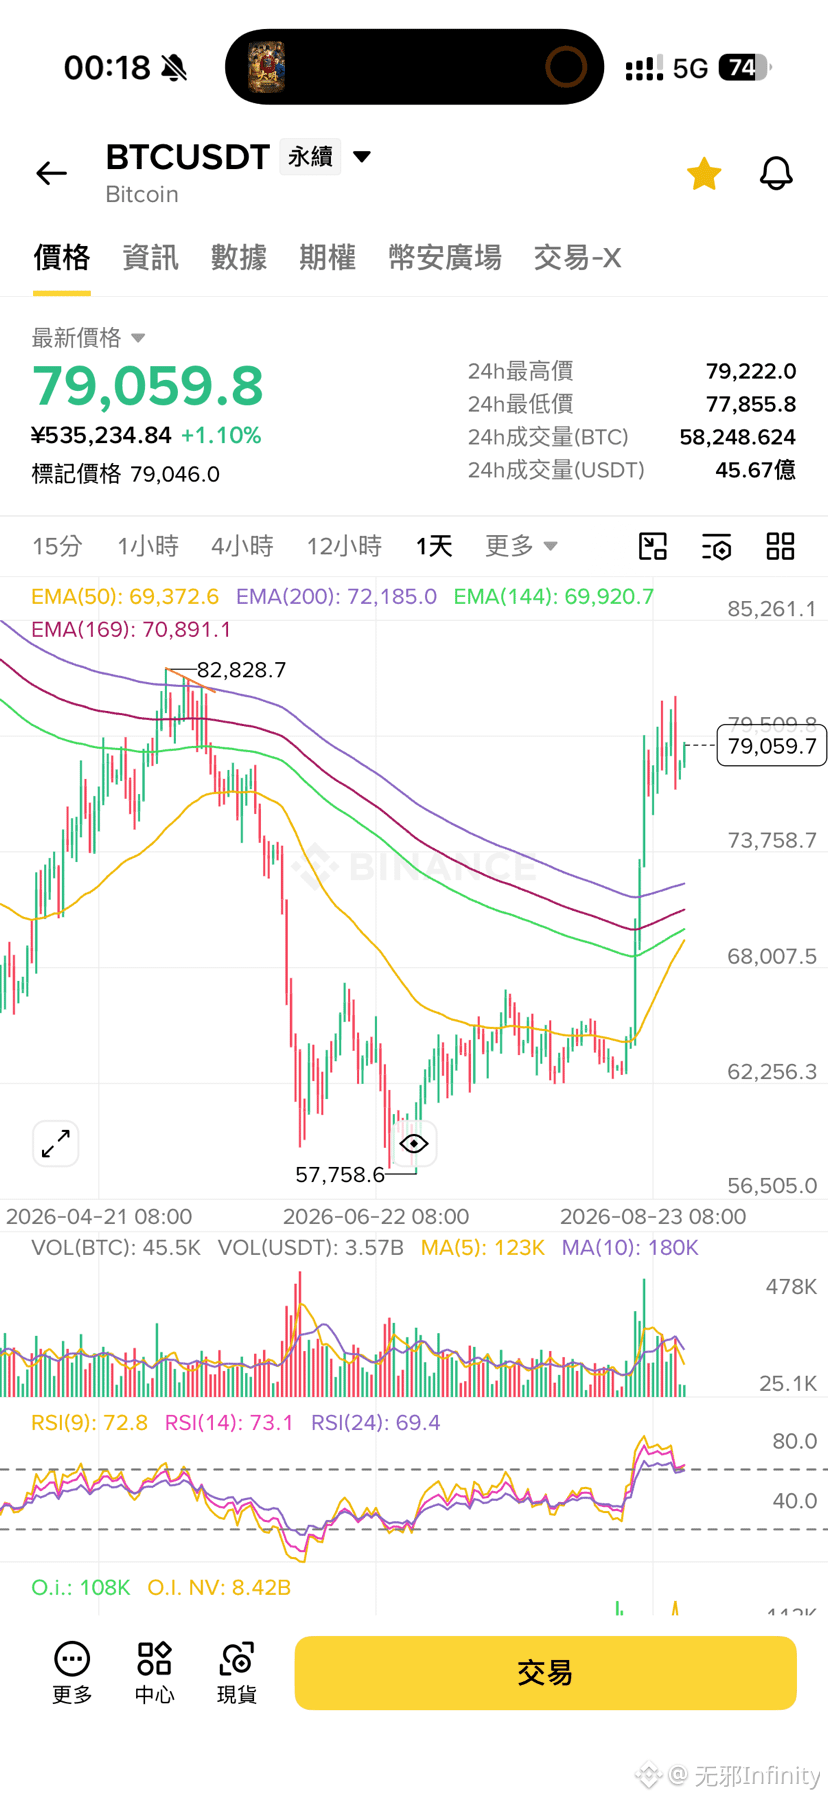Go back using the left arrow
The width and height of the screenshot is (828, 1801).
(x=51, y=173)
